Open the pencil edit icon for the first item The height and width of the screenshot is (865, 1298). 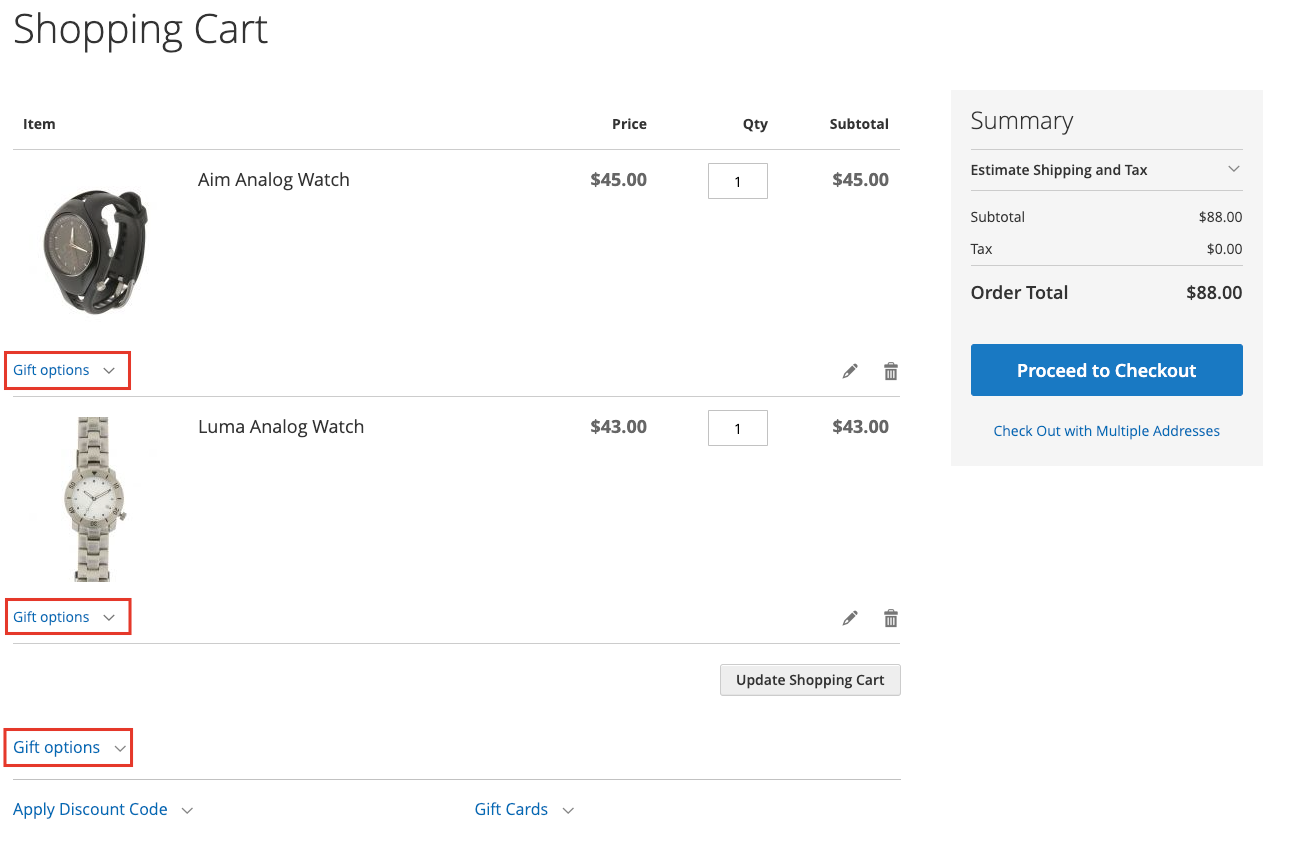click(849, 370)
